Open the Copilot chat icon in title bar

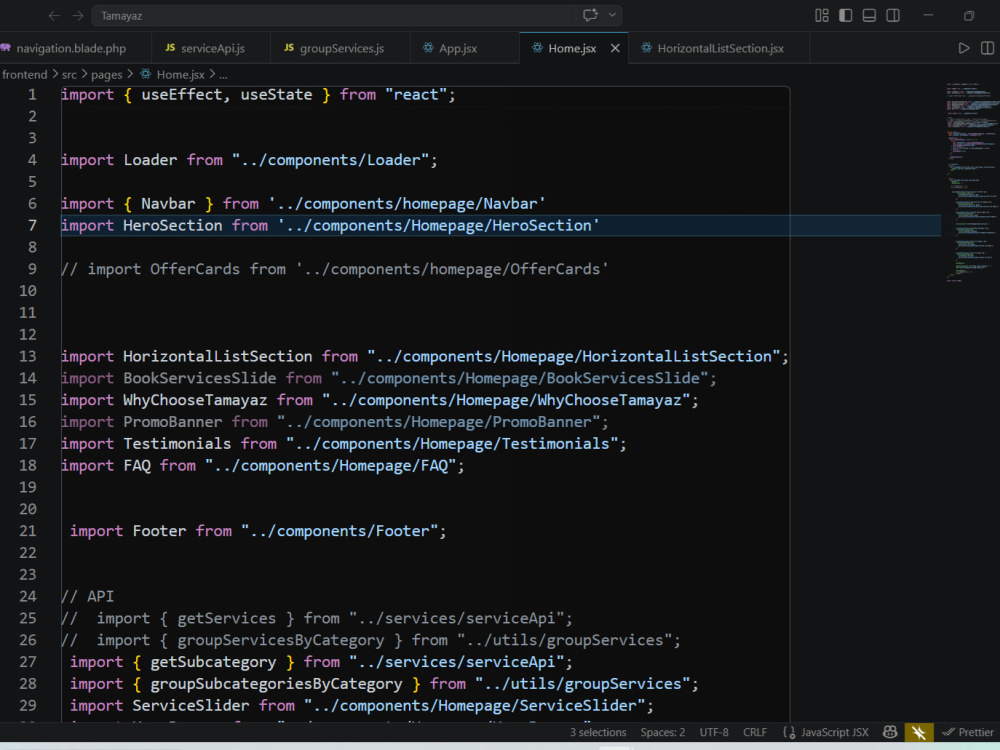point(591,15)
